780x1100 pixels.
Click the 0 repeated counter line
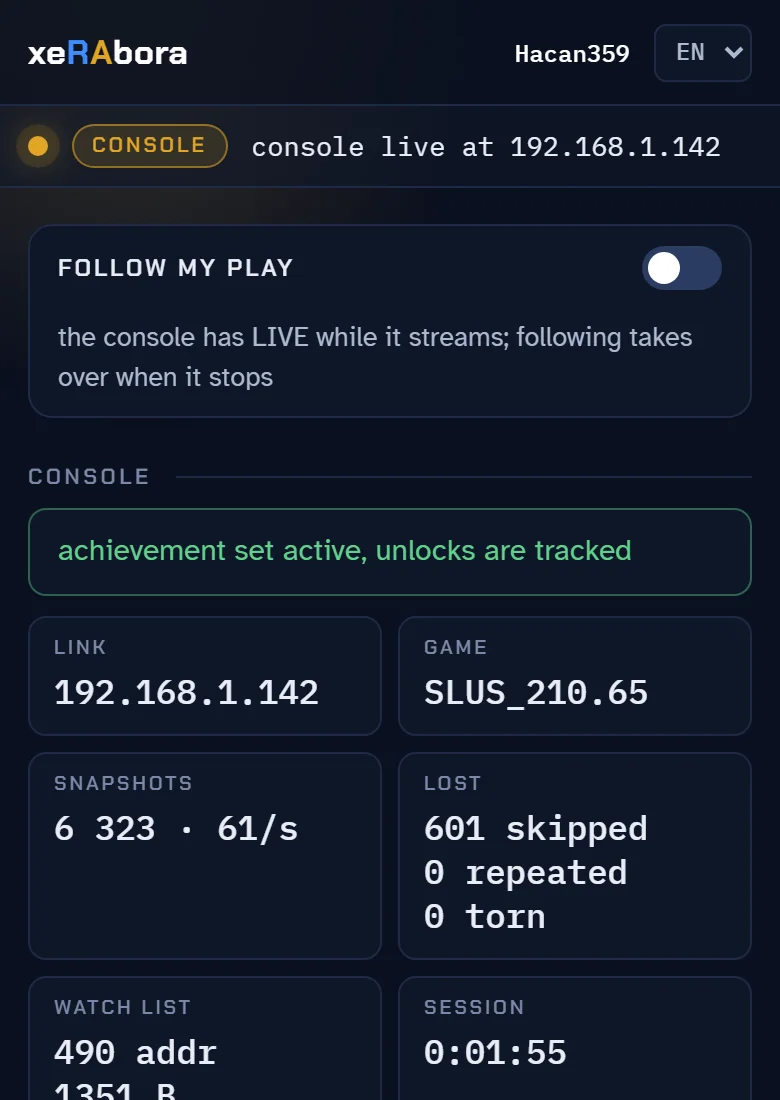[525, 873]
